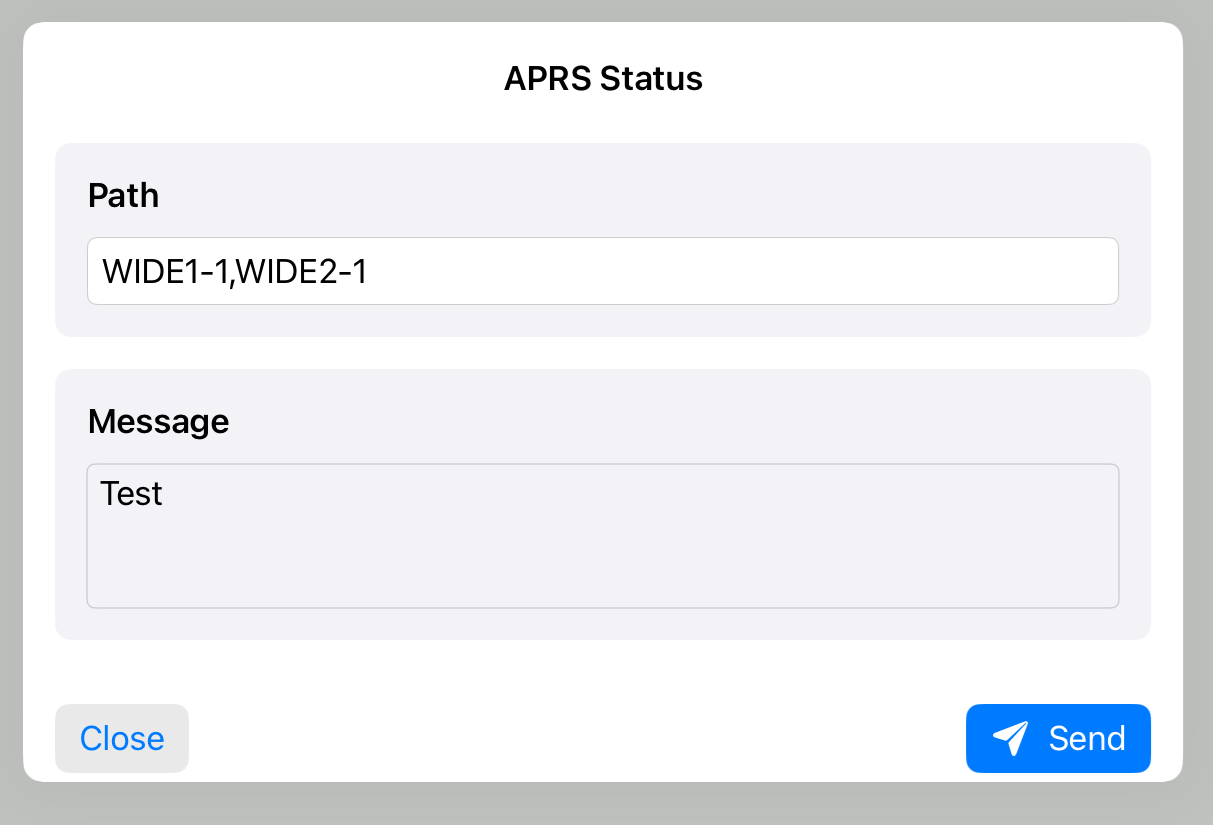The width and height of the screenshot is (1213, 825).
Task: Focus the Path text field
Action: tap(602, 271)
